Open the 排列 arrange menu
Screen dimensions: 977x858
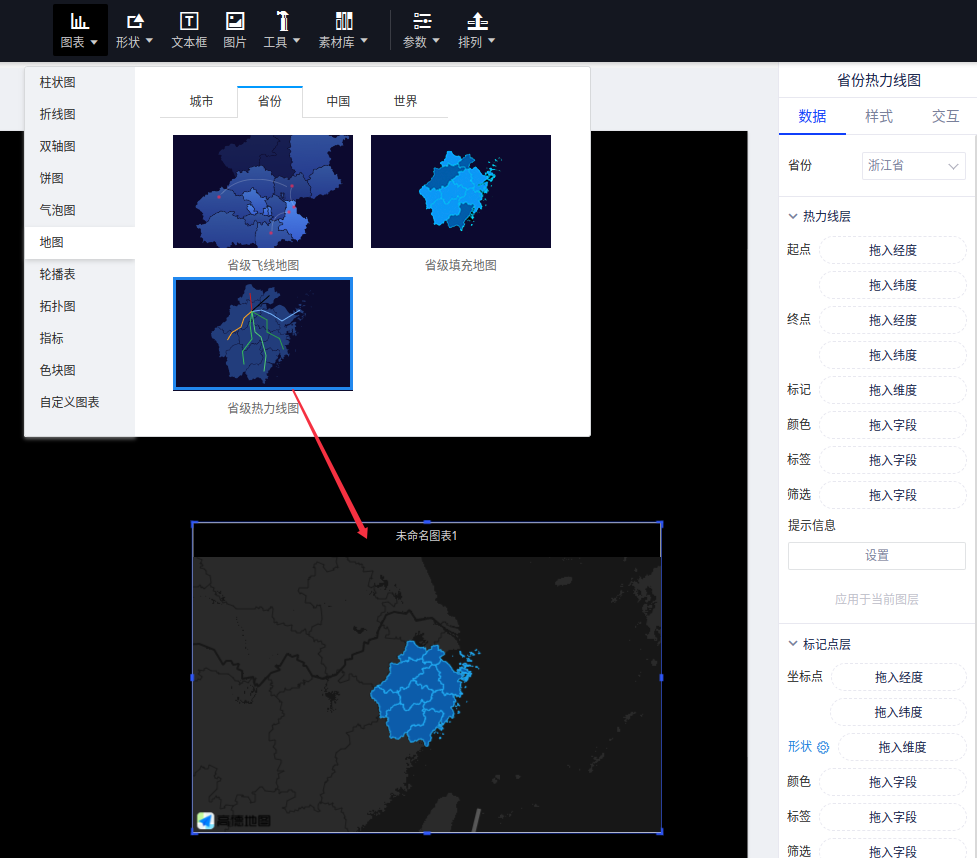[x=477, y=30]
